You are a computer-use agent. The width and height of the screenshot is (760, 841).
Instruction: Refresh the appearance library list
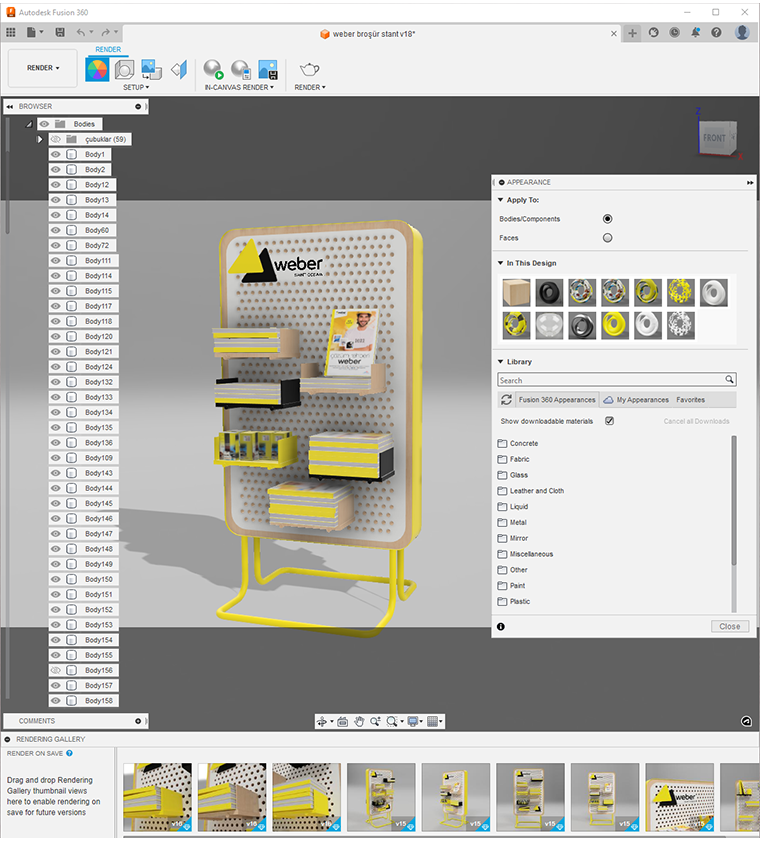(506, 400)
